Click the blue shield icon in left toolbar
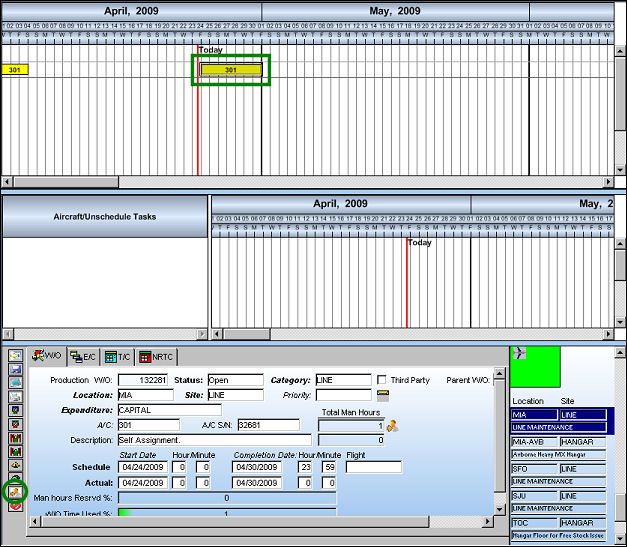Screen dimensions: 627x547 coord(15,410)
